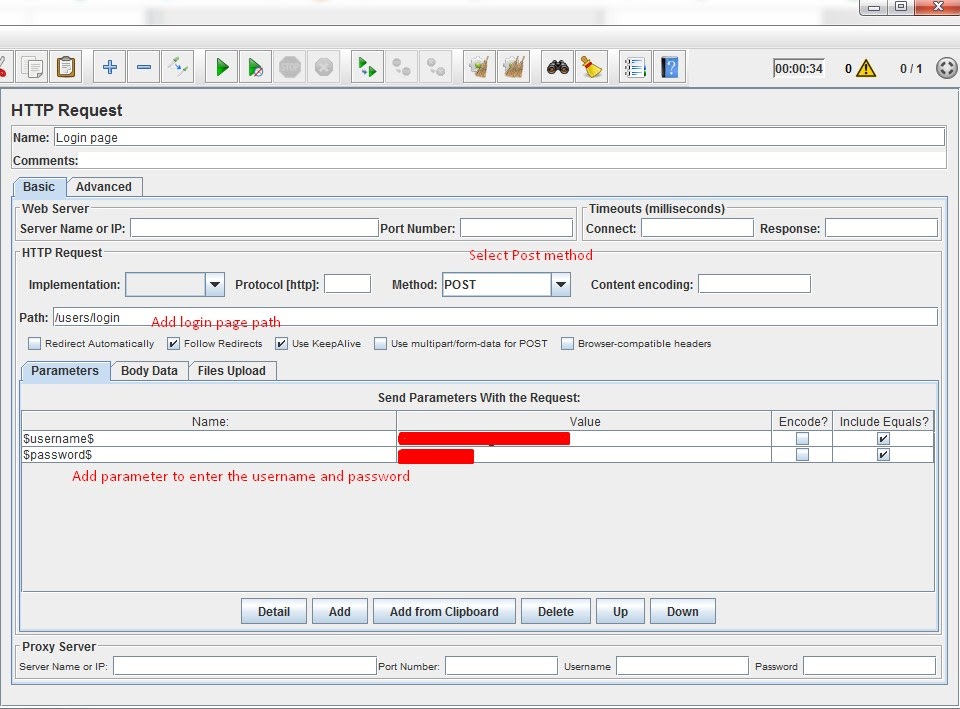Click the Comments input field
Screen dimensions: 960x709
coord(512,160)
